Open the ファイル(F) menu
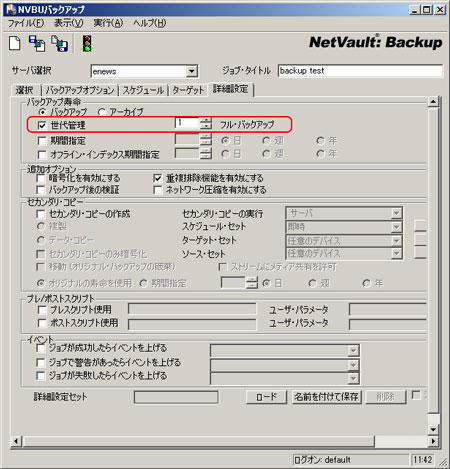The height and width of the screenshot is (469, 450). point(26,23)
